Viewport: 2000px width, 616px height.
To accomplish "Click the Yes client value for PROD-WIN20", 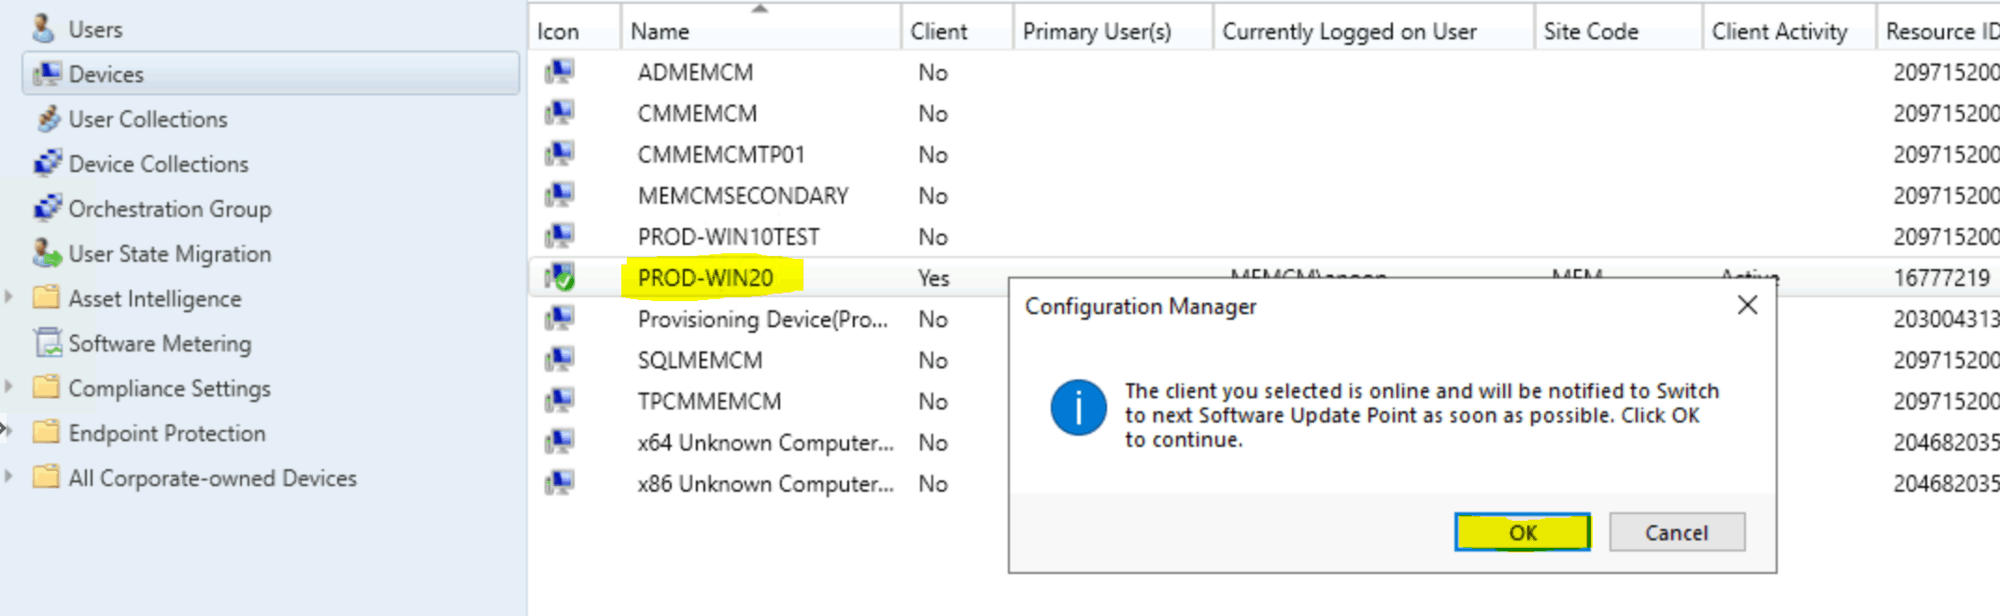I will click(x=934, y=277).
